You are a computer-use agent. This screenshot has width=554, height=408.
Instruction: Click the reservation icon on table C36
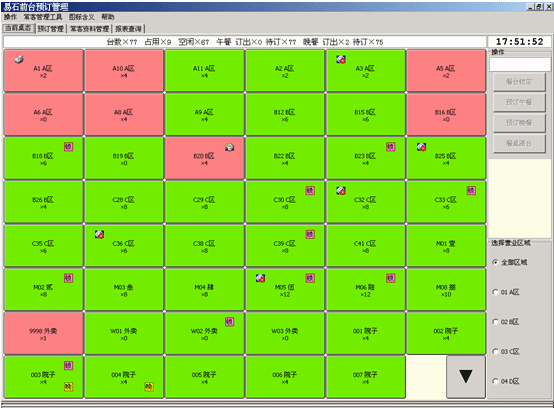(x=99, y=234)
